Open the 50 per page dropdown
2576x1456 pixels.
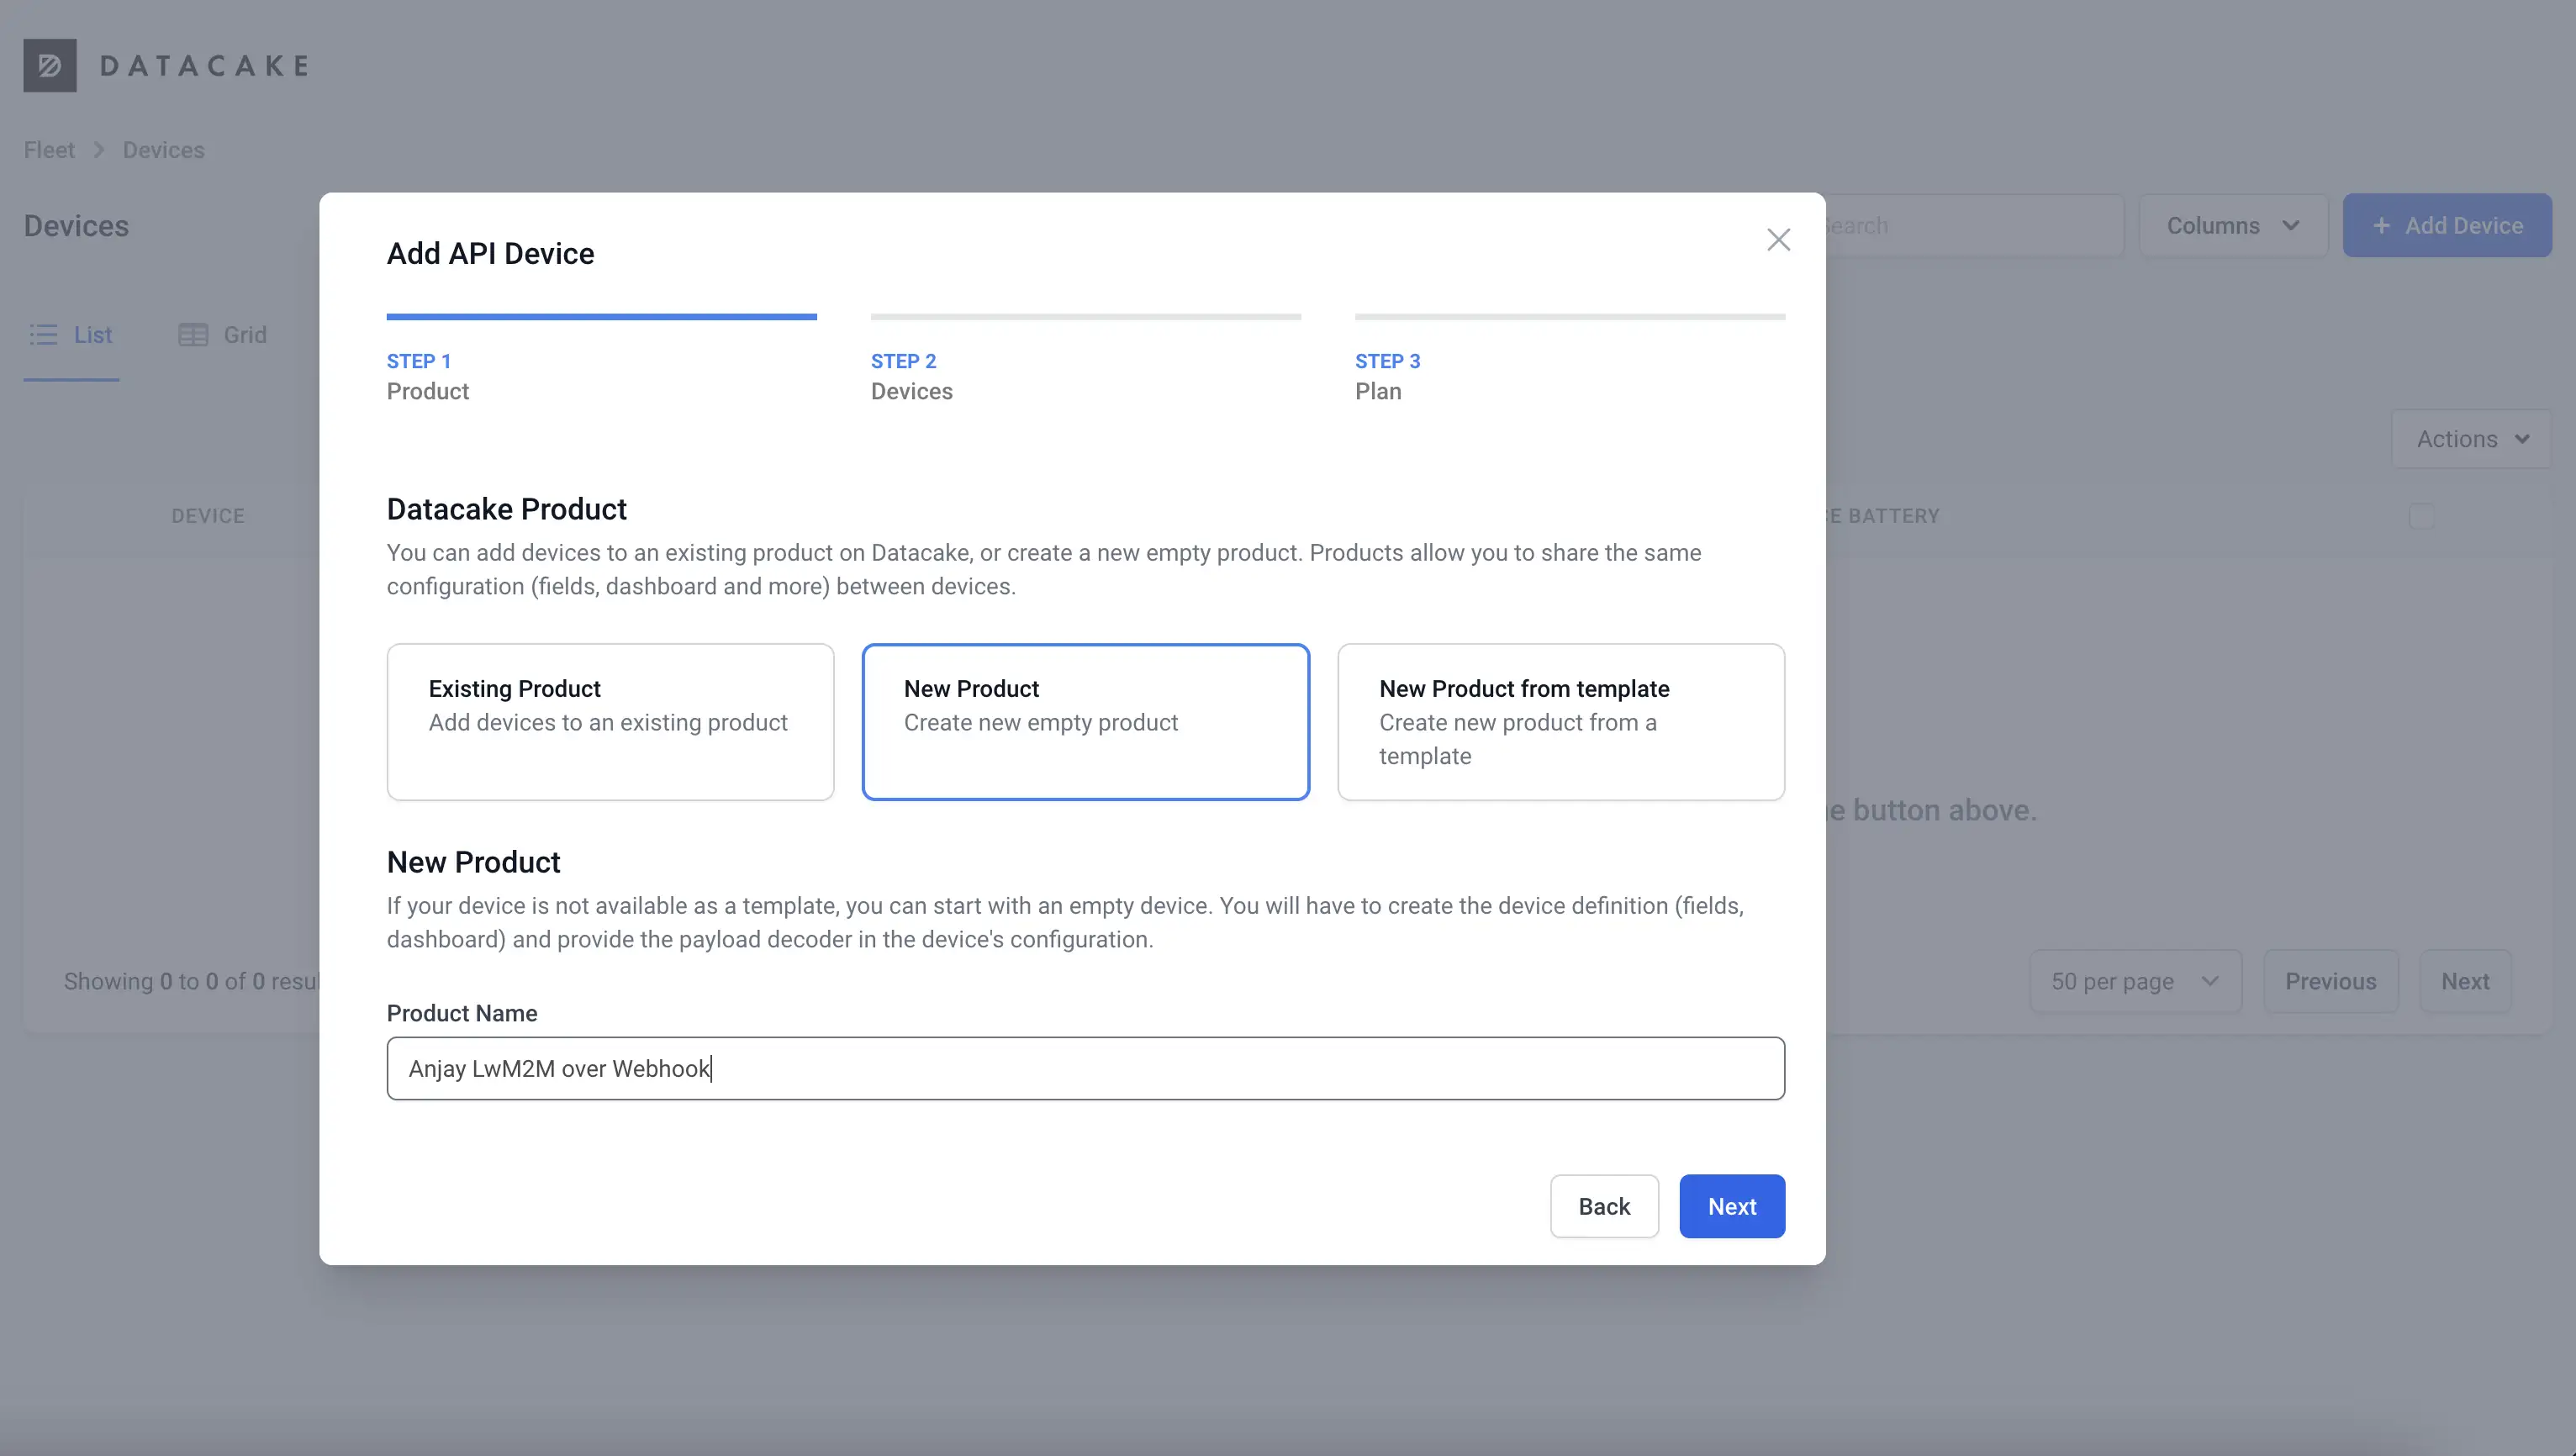[x=2135, y=981]
